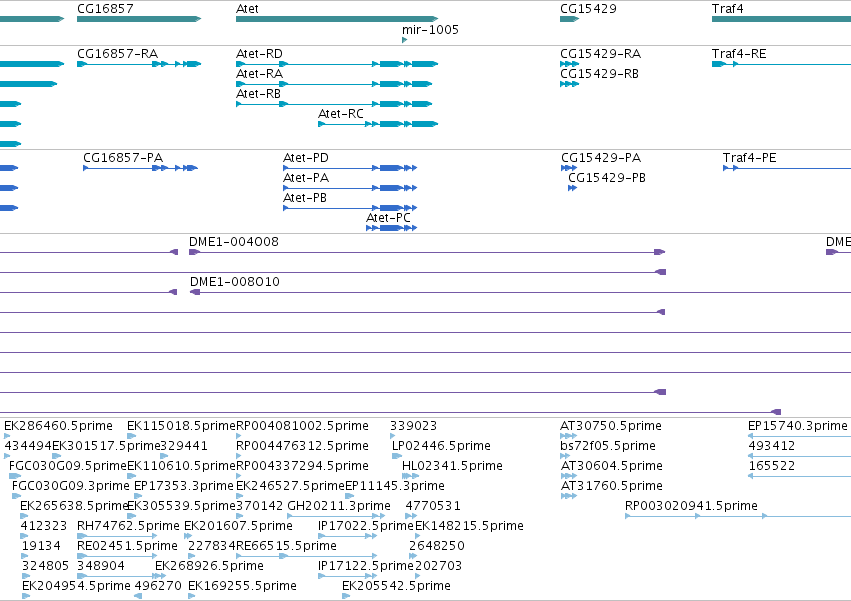Click the Atet-RD transcript label
This screenshot has width=851, height=601.
tap(259, 54)
